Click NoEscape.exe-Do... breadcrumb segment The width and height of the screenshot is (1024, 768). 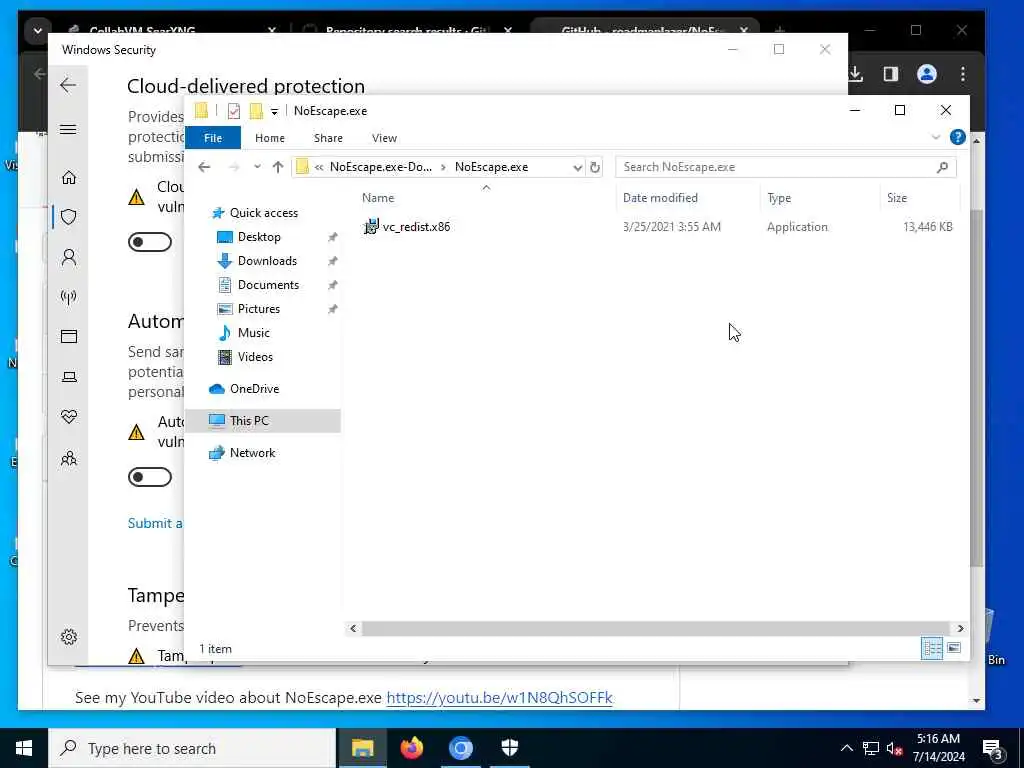381,167
